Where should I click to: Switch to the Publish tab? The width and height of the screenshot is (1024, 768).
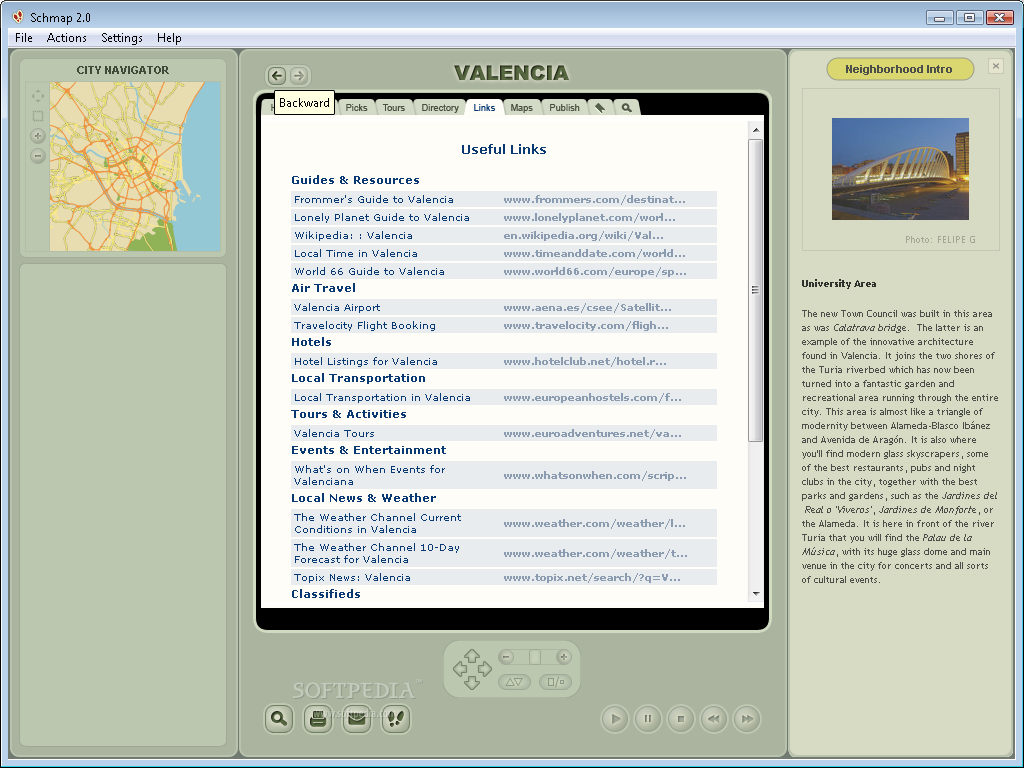pos(564,108)
